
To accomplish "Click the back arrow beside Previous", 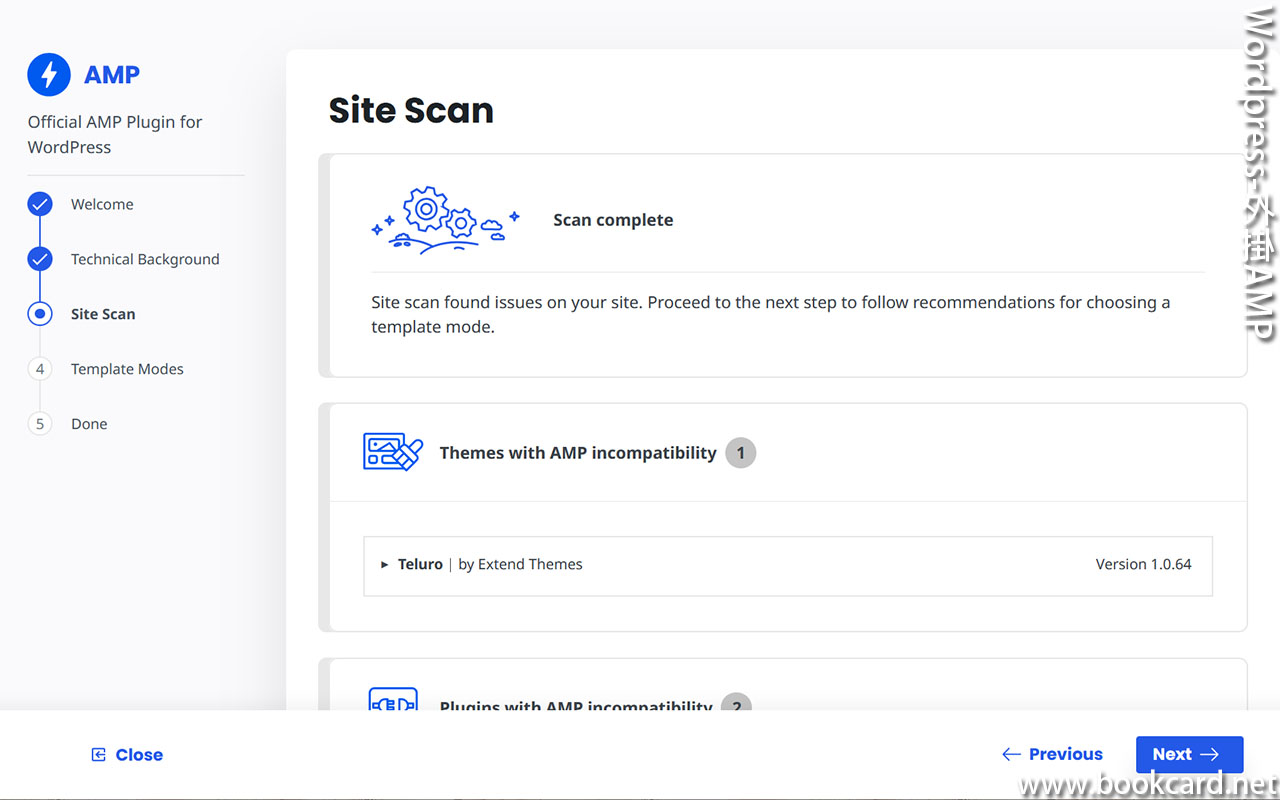I will click(x=1010, y=754).
